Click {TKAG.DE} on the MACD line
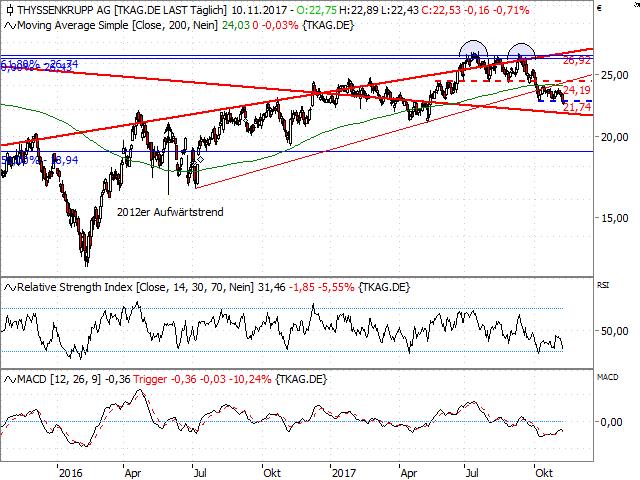Screen dimensions: 640x480 pos(301,379)
